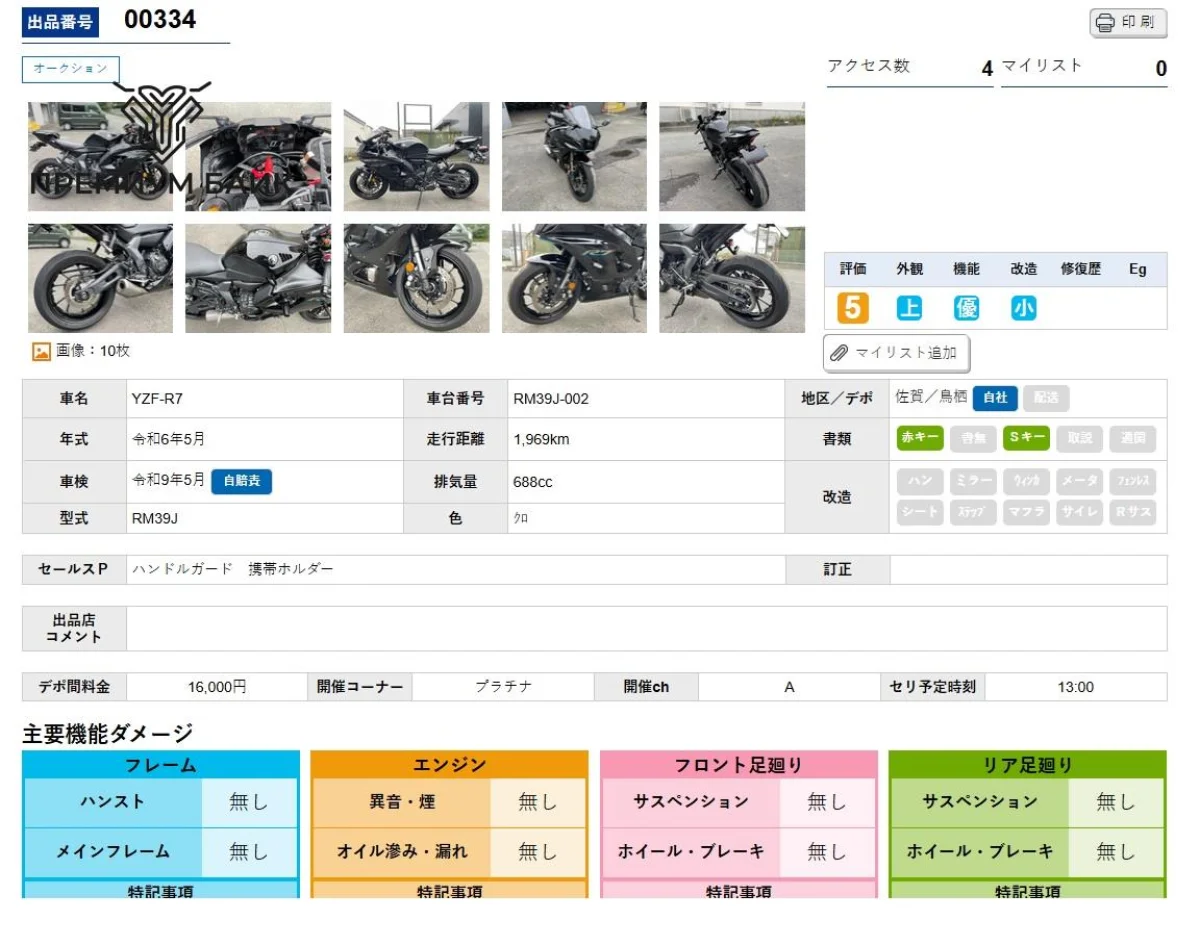The width and height of the screenshot is (1200, 946).
Task: Click the image count icon beside 画像:10枚
Action: point(41,352)
